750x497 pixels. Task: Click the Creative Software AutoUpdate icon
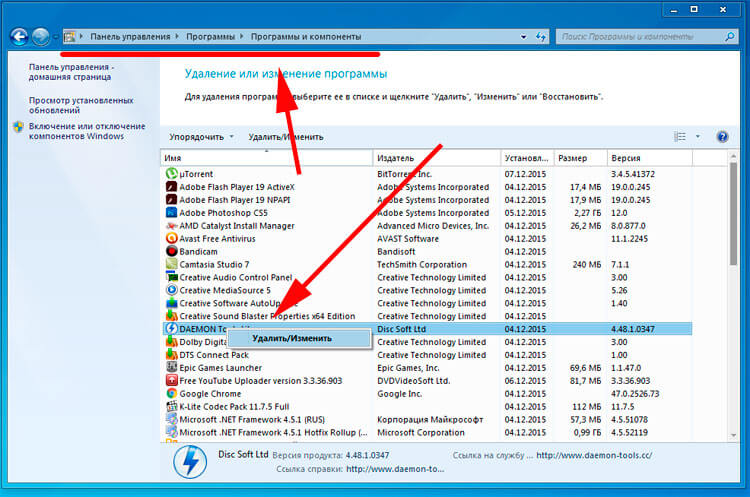[x=171, y=303]
